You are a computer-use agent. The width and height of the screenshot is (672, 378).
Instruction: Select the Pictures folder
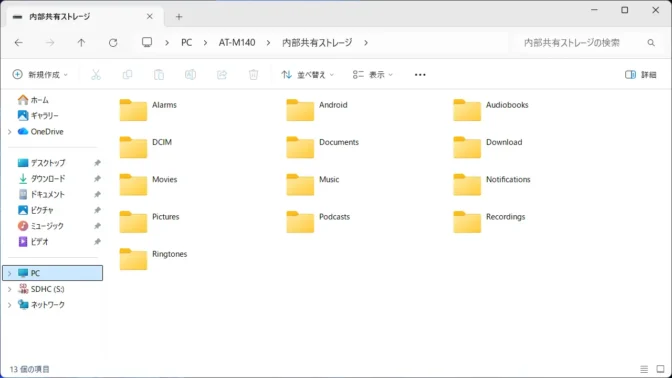coord(150,222)
